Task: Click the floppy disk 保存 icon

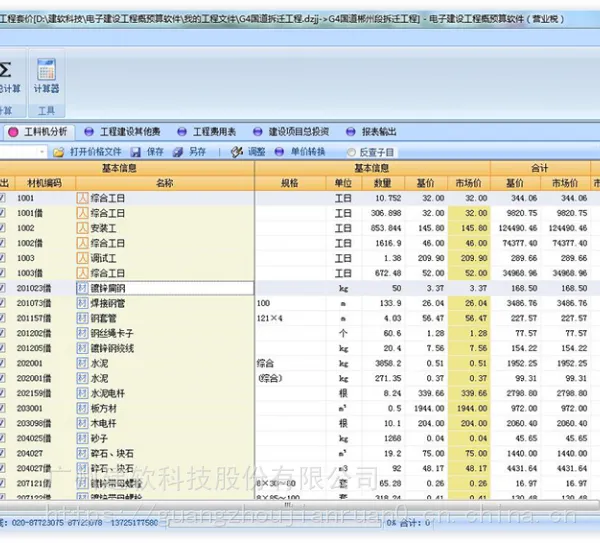Action: coord(135,152)
